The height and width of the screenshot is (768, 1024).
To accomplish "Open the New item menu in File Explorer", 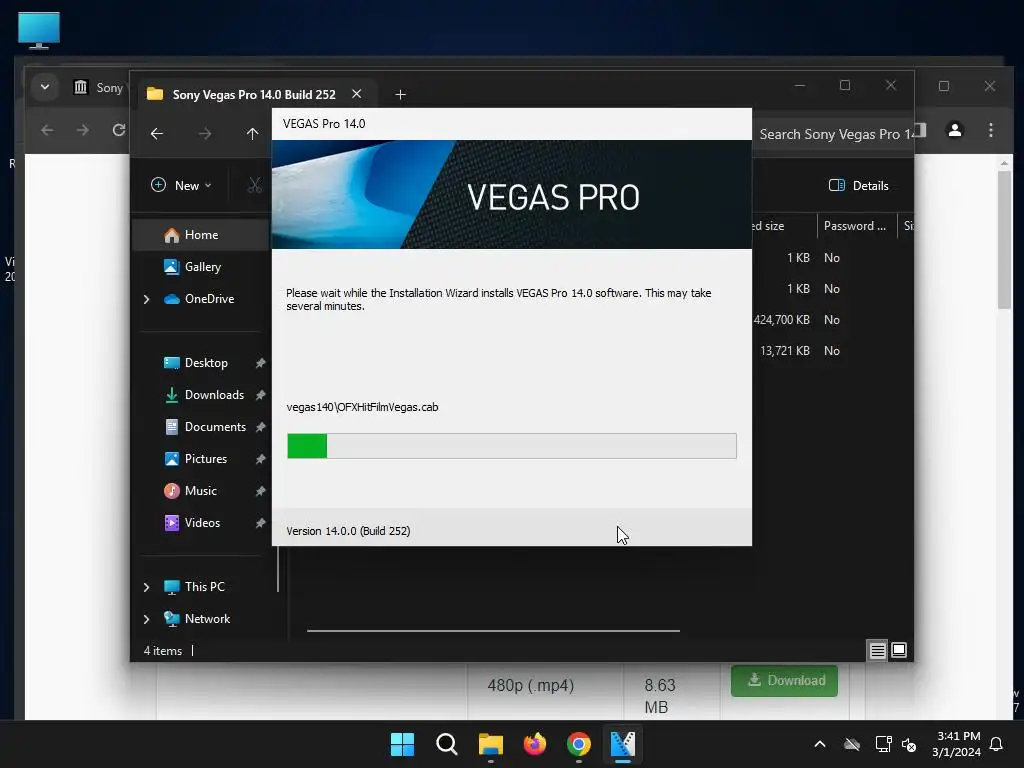I will pos(182,185).
